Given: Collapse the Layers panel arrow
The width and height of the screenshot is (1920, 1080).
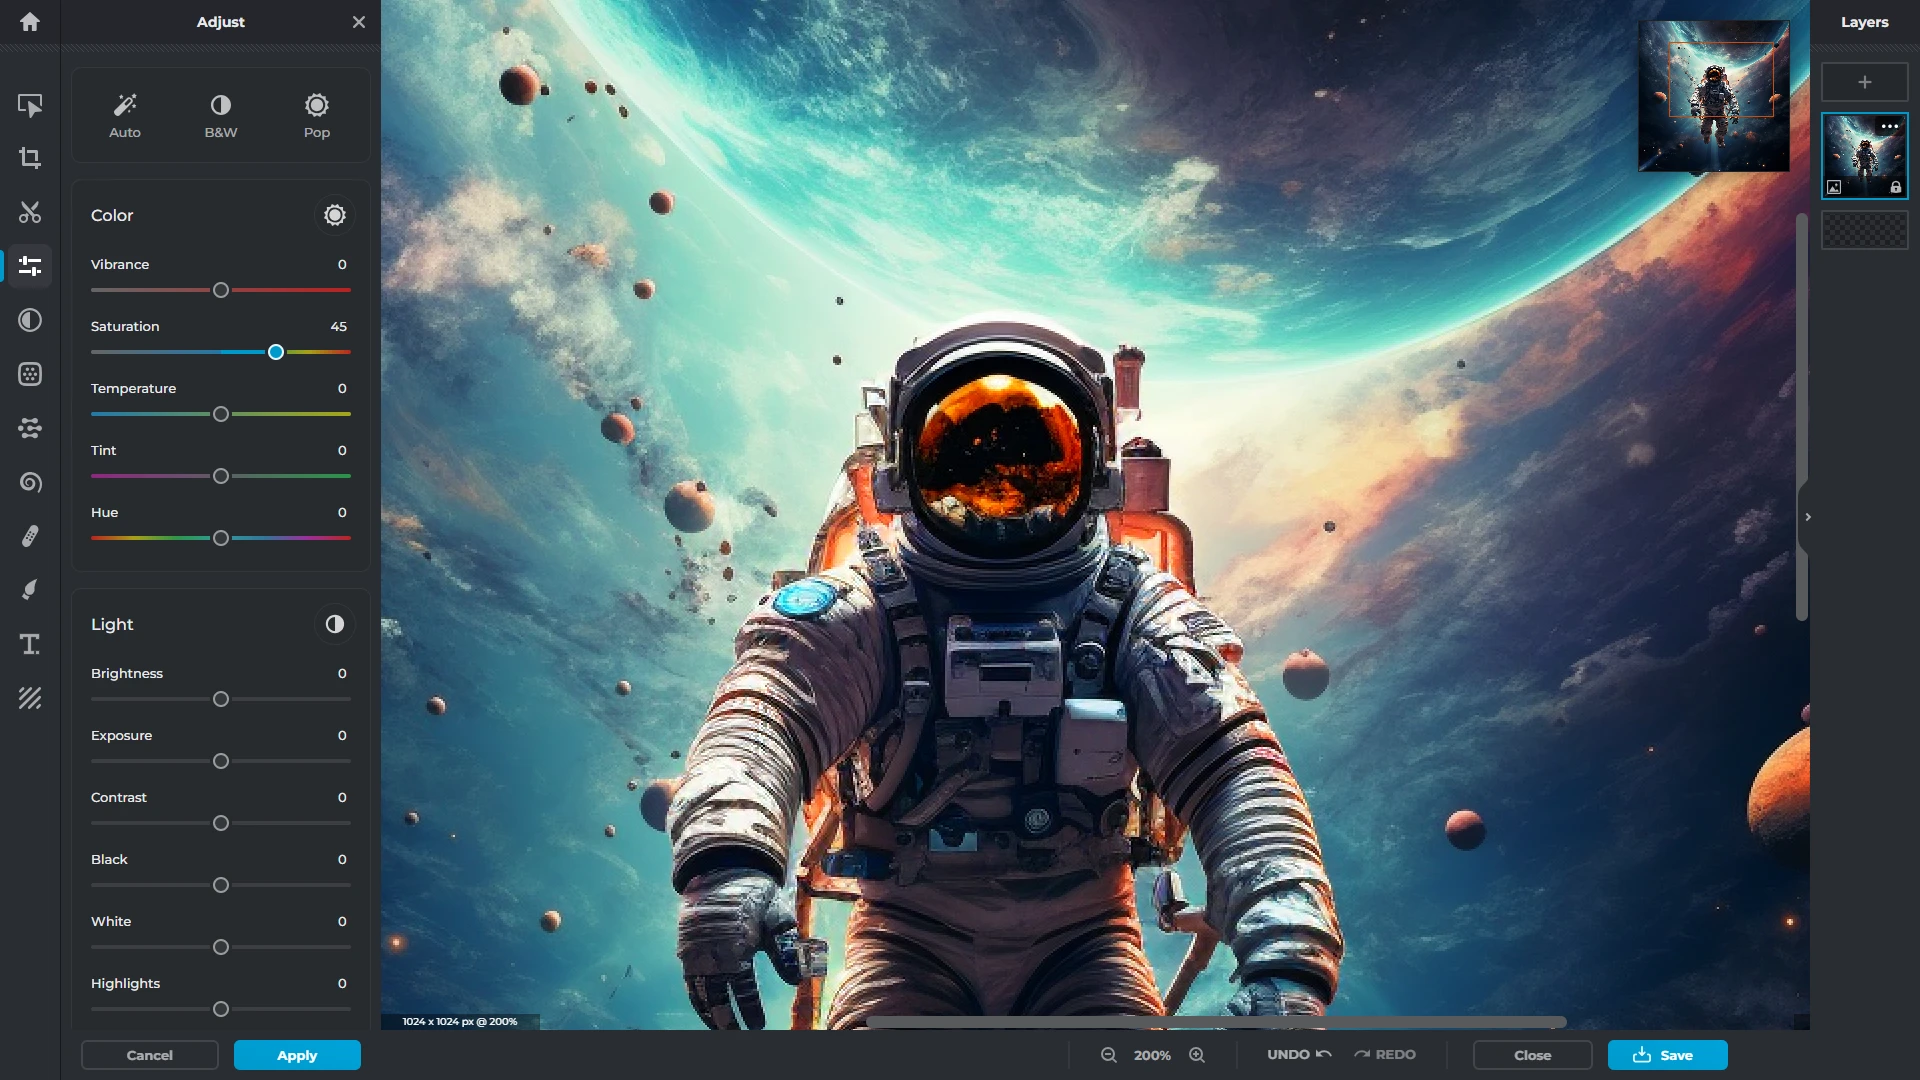Looking at the screenshot, I should coord(1808,517).
